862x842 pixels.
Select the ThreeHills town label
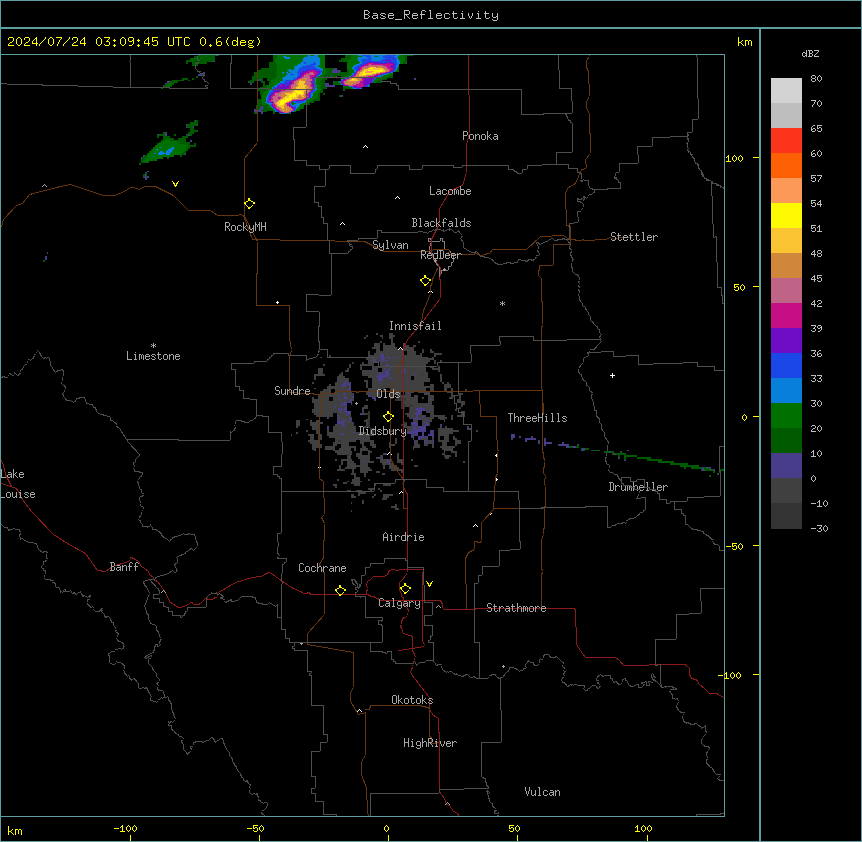pyautogui.click(x=537, y=418)
